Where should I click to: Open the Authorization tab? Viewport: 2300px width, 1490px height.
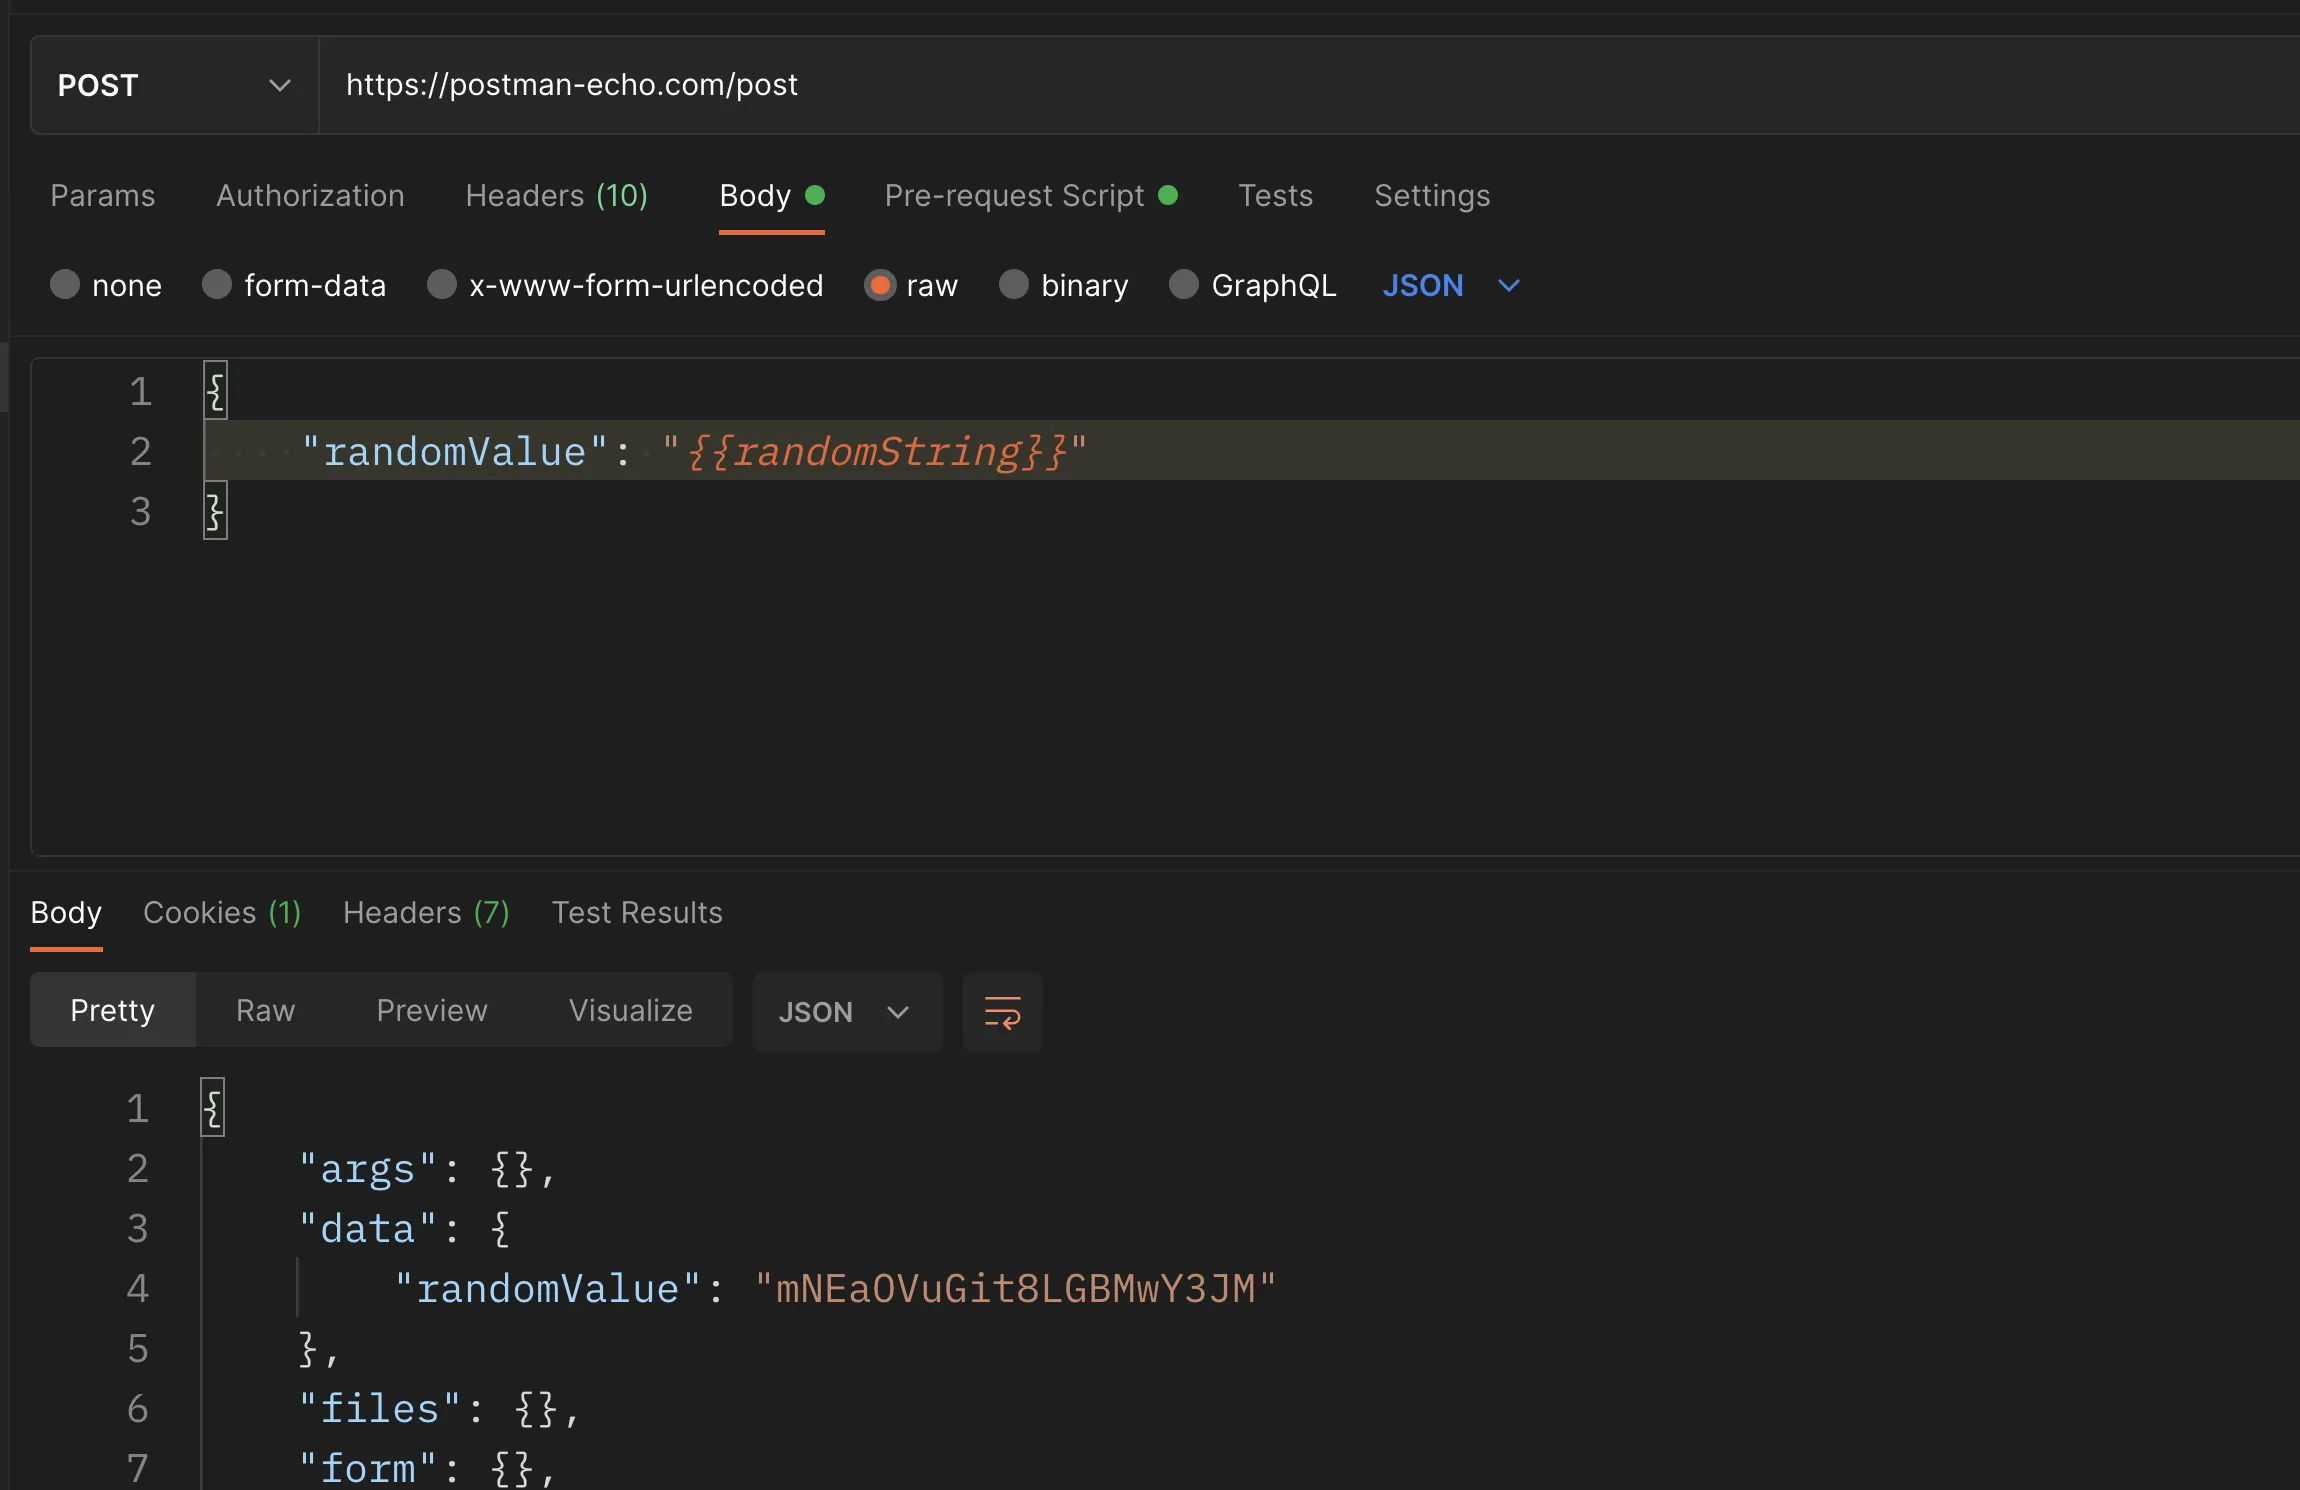pyautogui.click(x=310, y=196)
